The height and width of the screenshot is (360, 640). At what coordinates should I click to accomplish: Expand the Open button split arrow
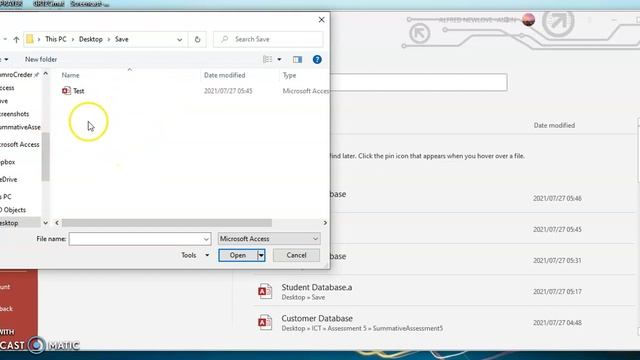click(261, 256)
